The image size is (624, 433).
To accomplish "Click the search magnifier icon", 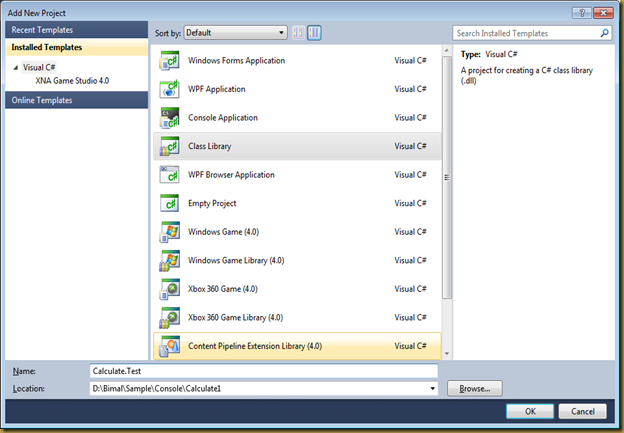I will pos(604,33).
